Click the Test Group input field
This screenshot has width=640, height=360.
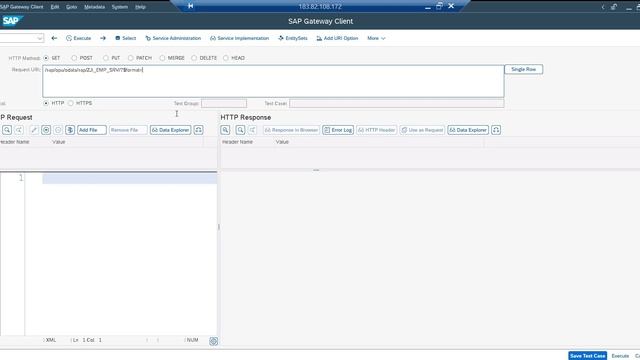point(224,103)
